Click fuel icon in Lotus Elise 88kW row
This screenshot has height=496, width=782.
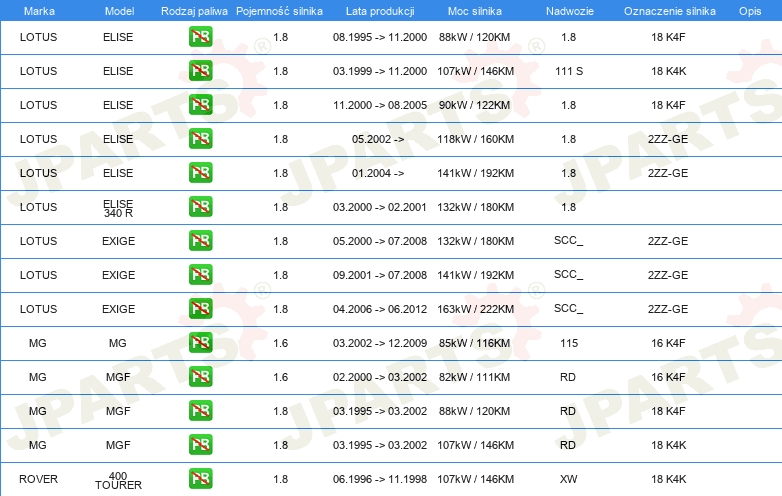200,37
